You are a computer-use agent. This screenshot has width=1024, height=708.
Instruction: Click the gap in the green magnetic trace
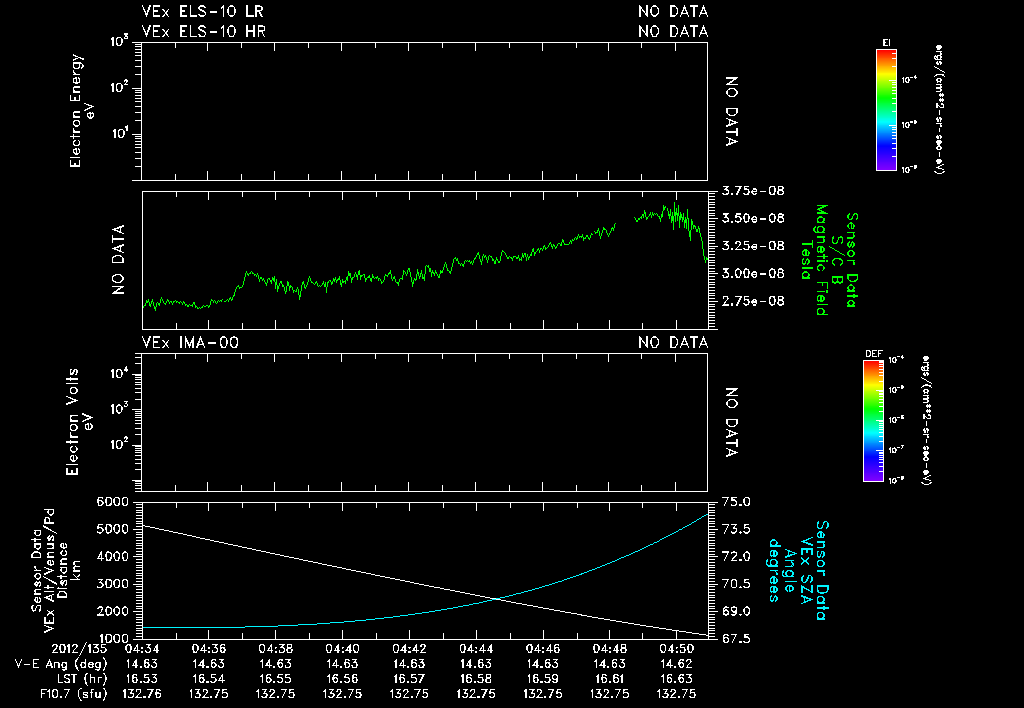click(625, 221)
